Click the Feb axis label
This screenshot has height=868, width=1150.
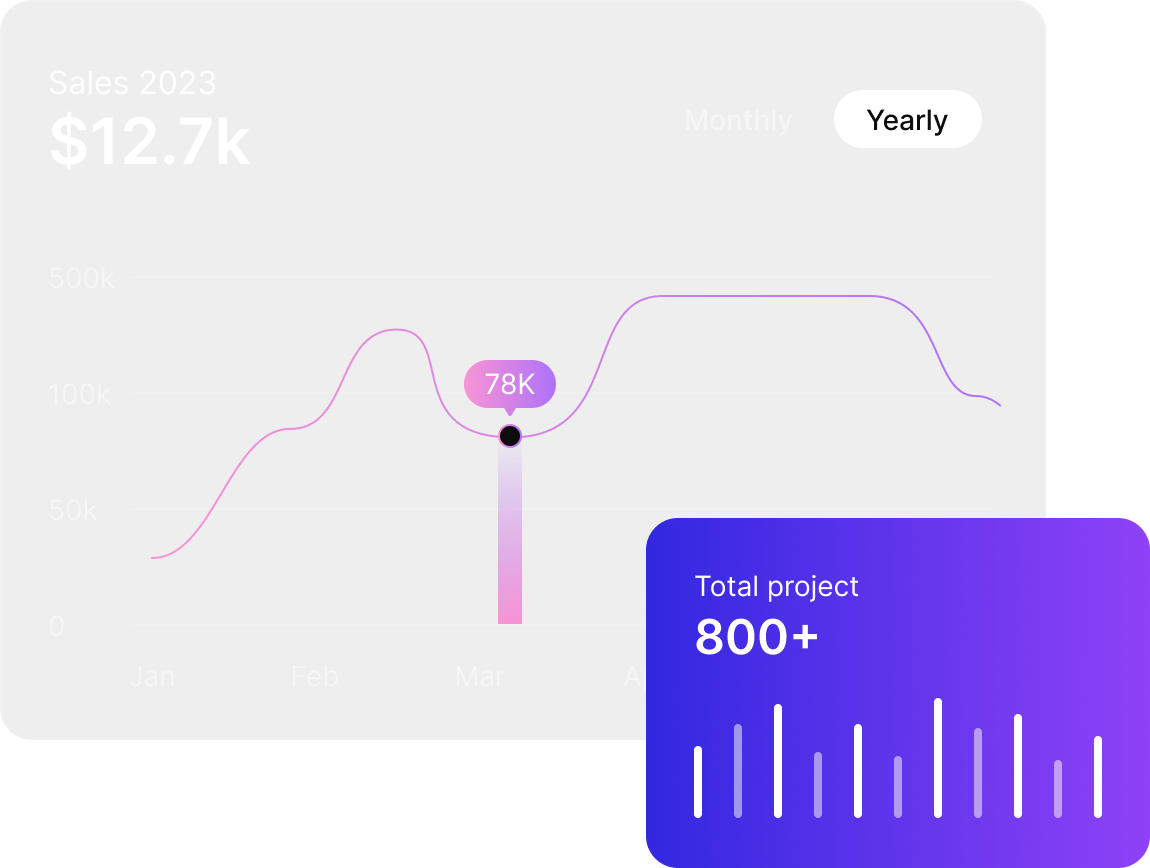click(x=315, y=676)
